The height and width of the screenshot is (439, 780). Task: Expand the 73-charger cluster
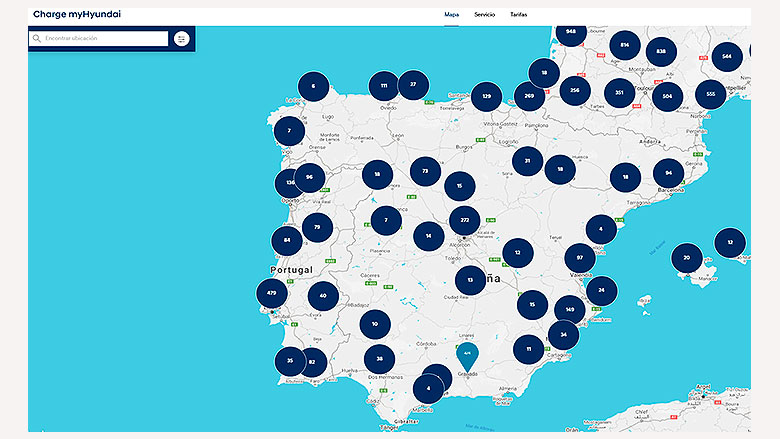click(425, 172)
